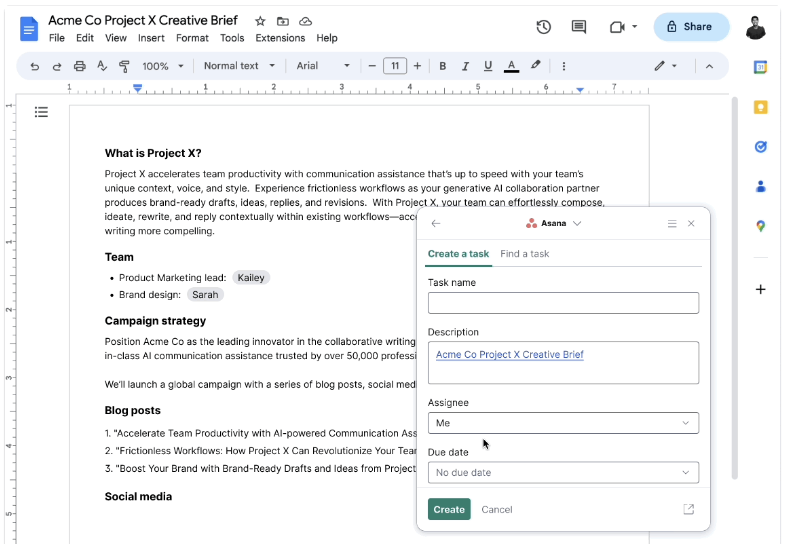Switch to the Find a task tab
Image resolution: width=788 pixels, height=544 pixels.
coord(524,254)
